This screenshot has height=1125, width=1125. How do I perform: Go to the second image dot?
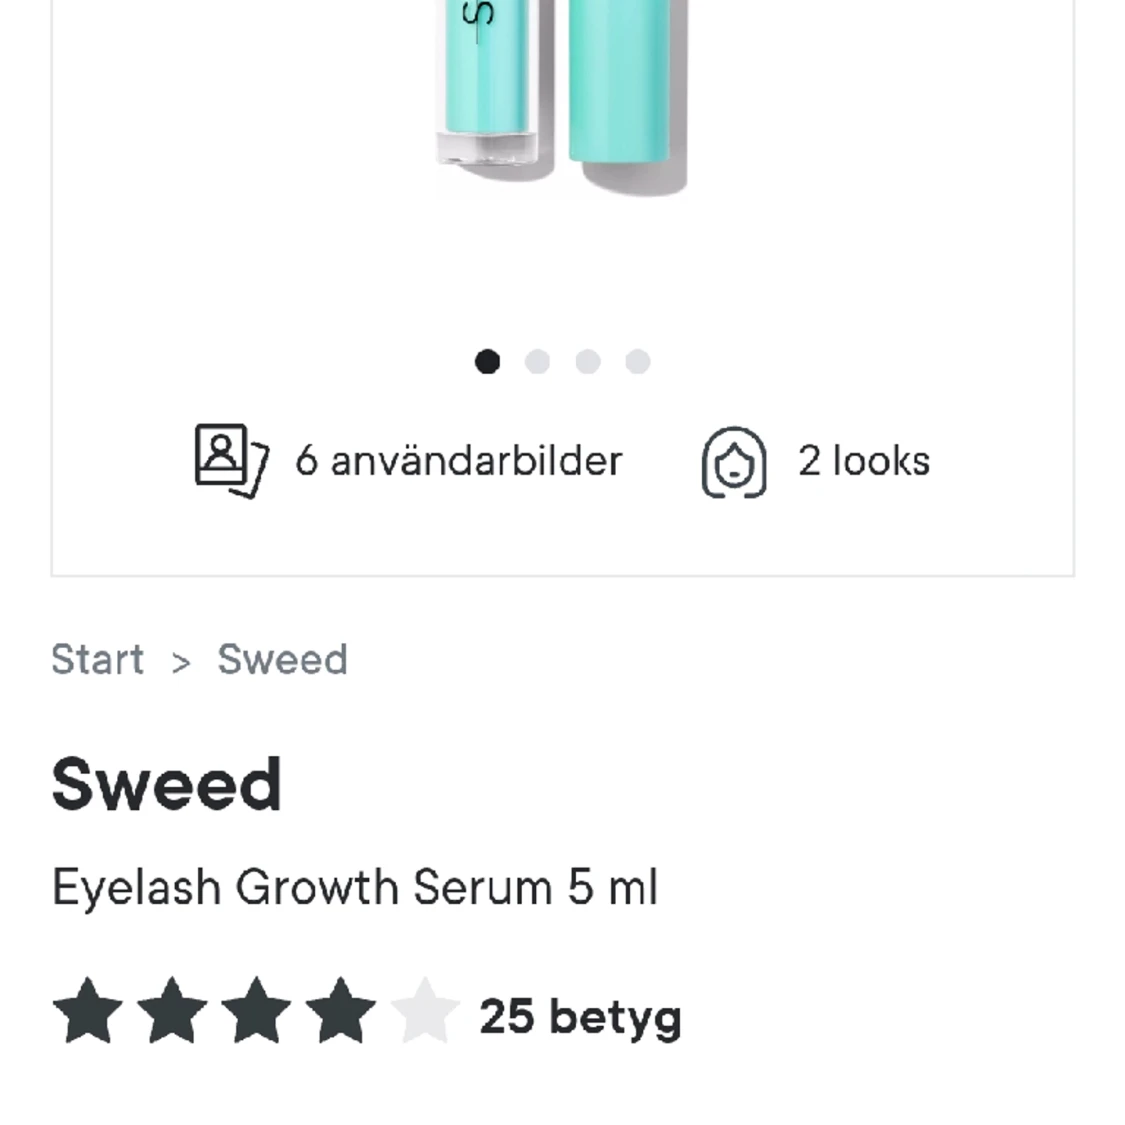click(537, 362)
